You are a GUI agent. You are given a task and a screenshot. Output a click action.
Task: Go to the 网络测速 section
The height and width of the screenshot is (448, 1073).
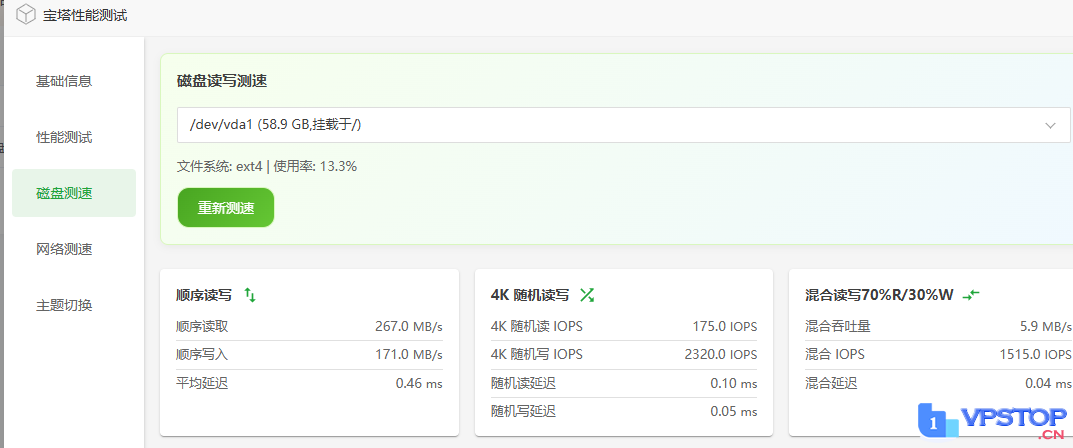tap(64, 249)
